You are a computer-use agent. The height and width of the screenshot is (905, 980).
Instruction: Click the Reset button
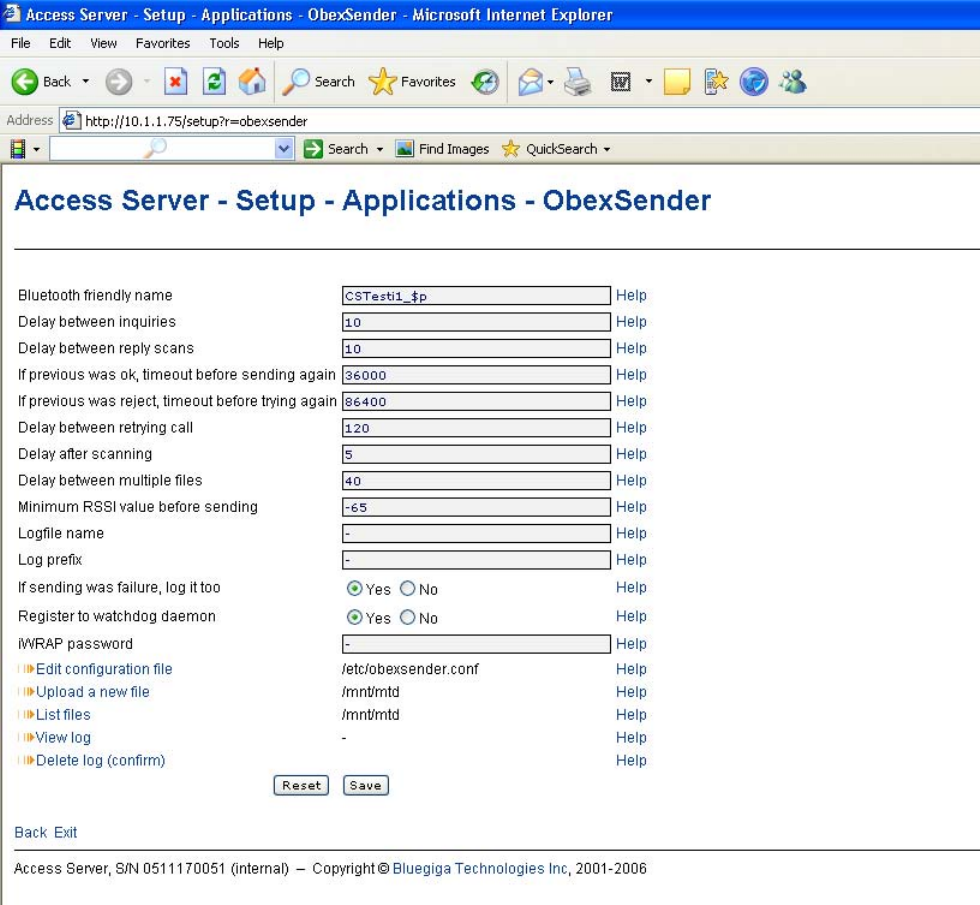pyautogui.click(x=301, y=786)
